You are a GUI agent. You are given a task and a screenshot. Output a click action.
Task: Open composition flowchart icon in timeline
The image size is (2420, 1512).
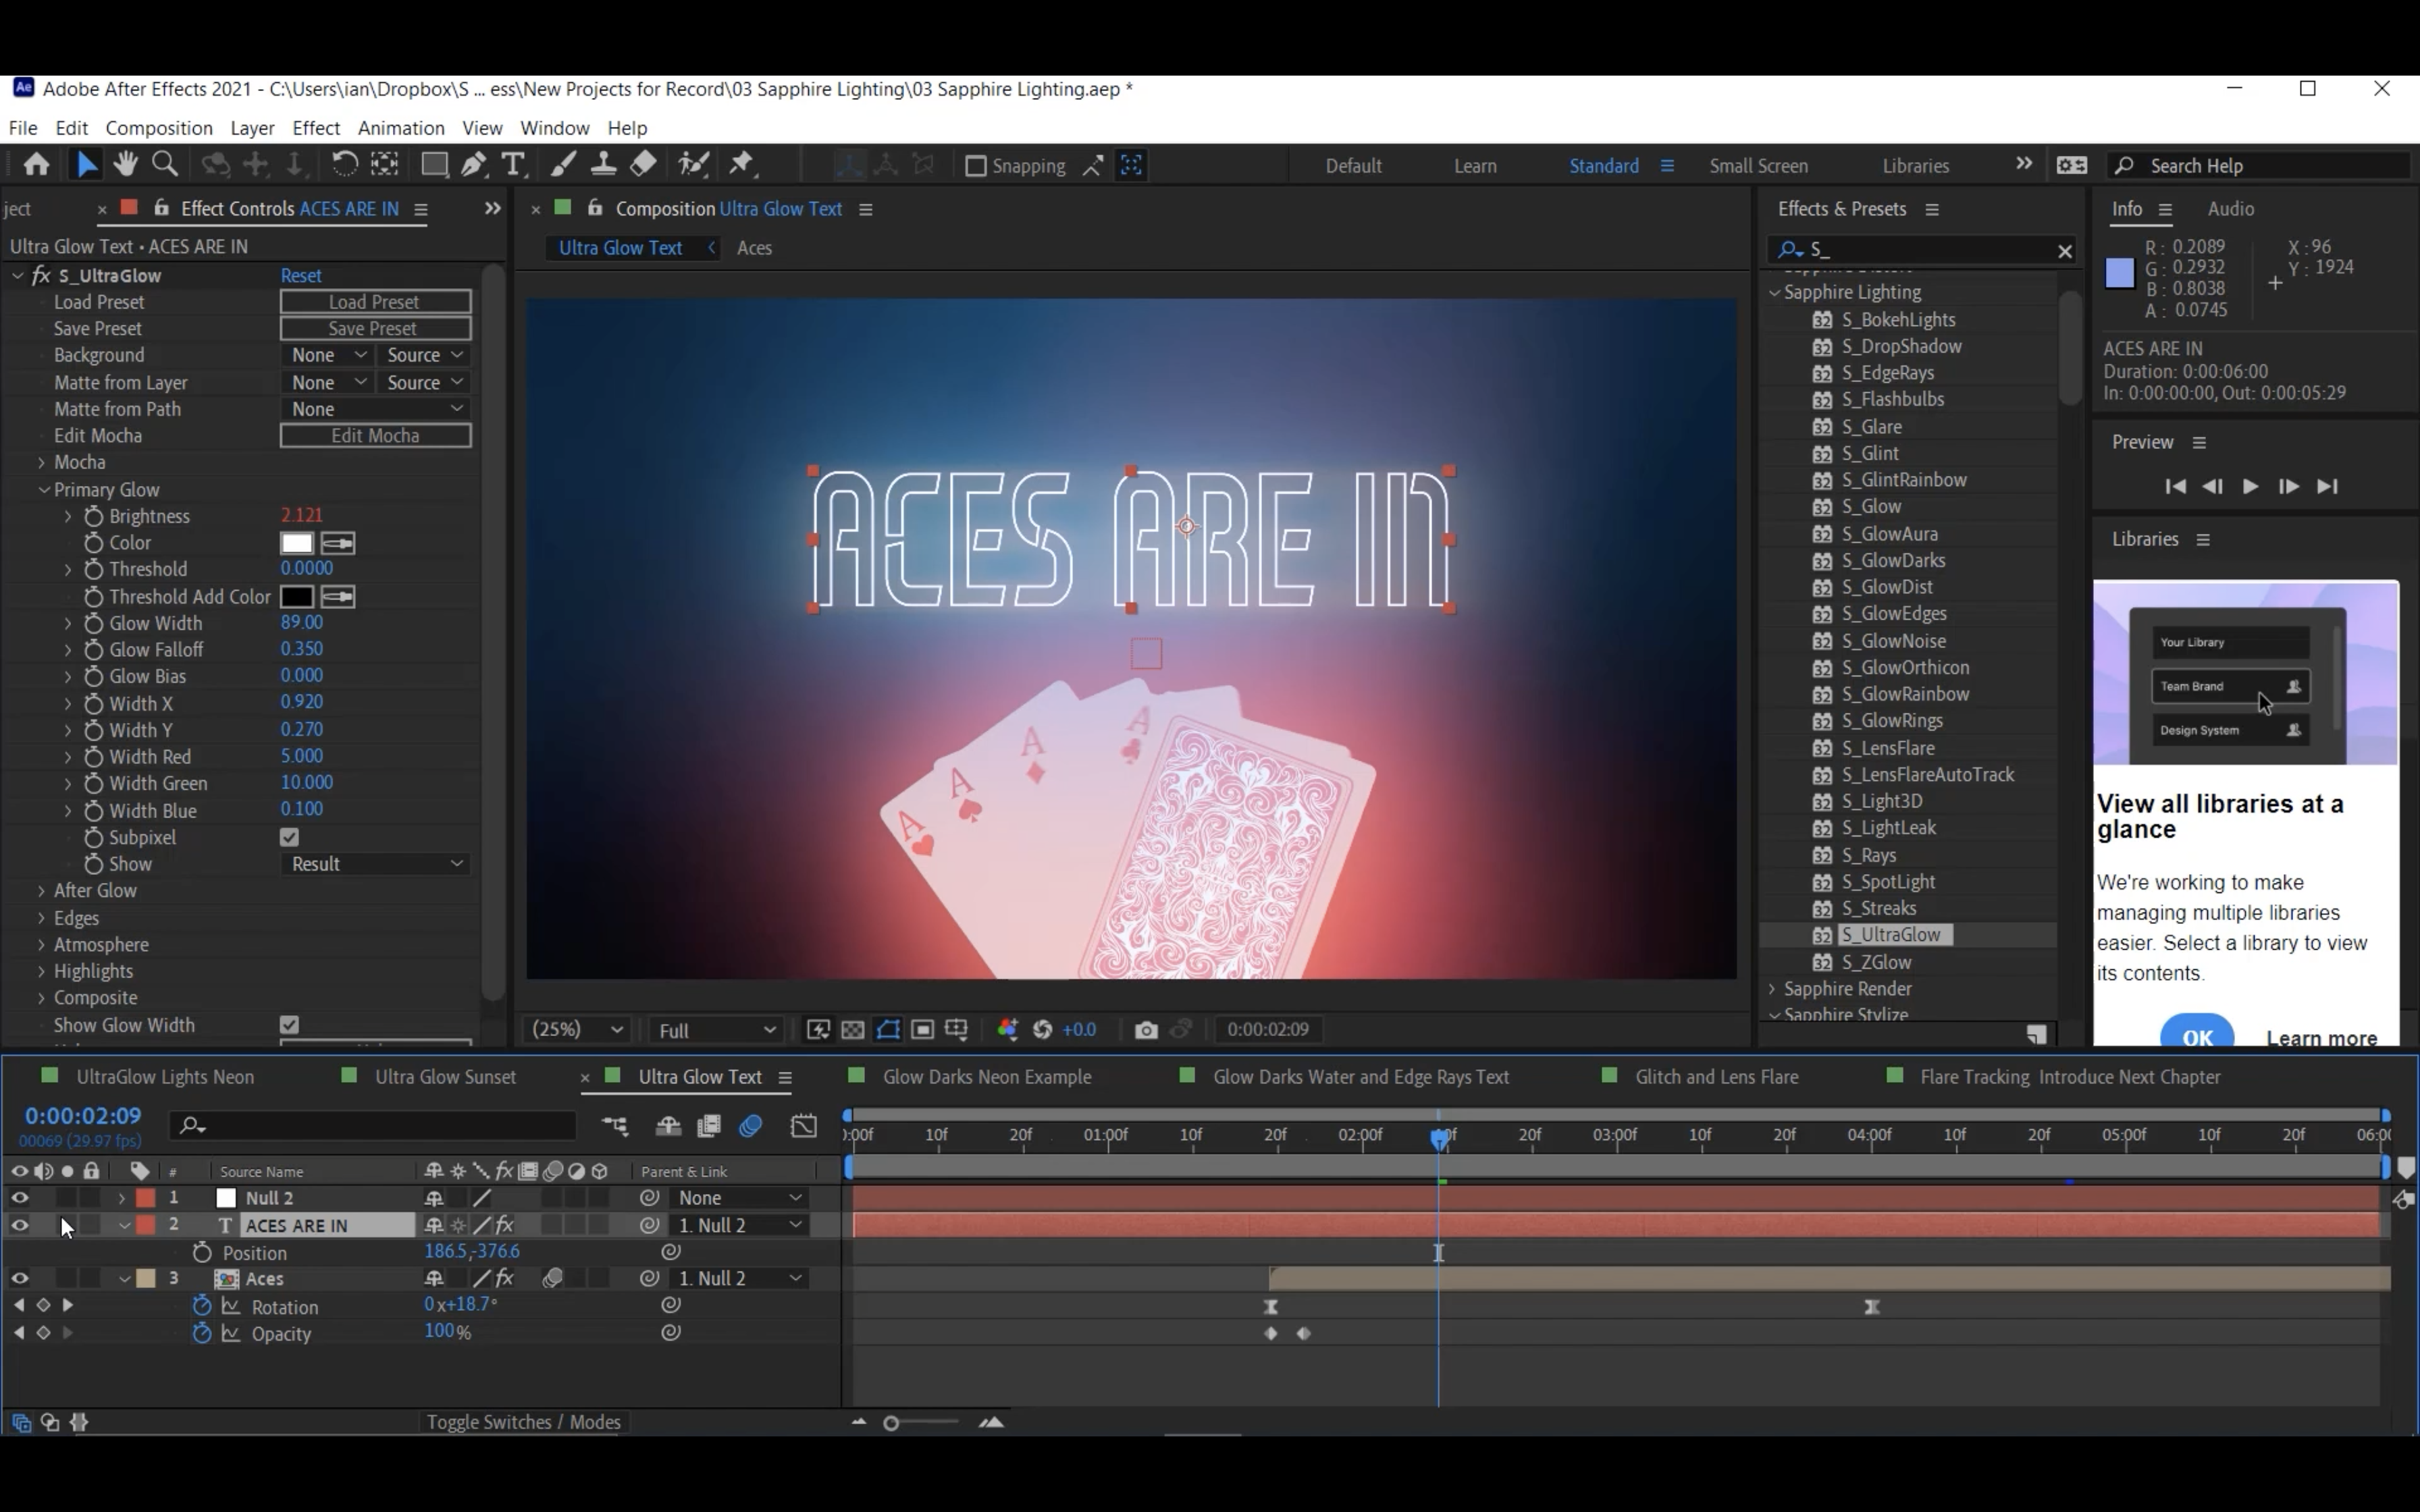coord(615,1127)
